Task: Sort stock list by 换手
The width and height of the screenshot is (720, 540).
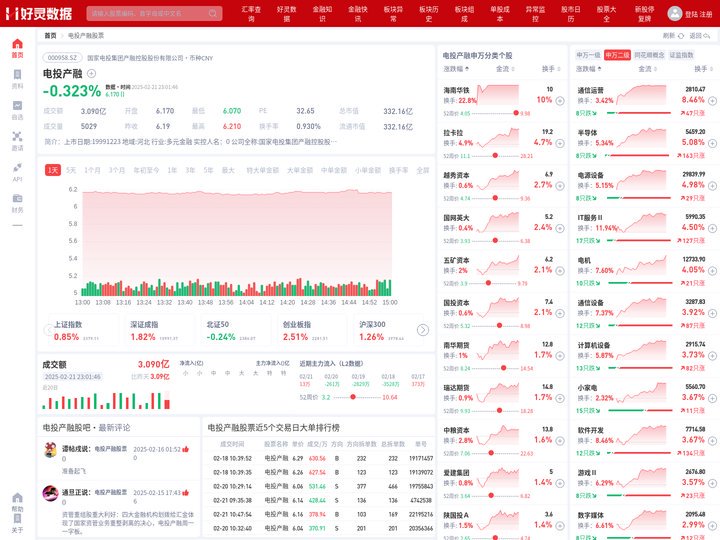Action: point(551,69)
